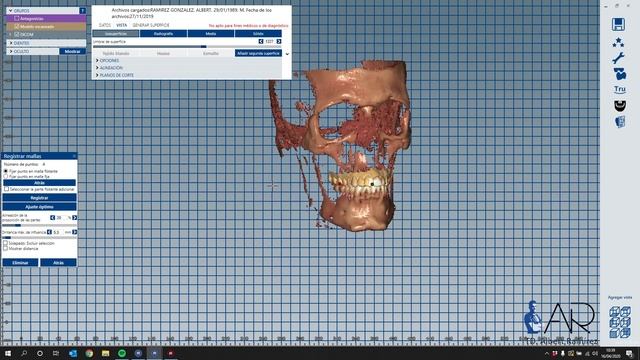Adjust the Umbral de superficie slider
The image size is (640, 360).
187,47
